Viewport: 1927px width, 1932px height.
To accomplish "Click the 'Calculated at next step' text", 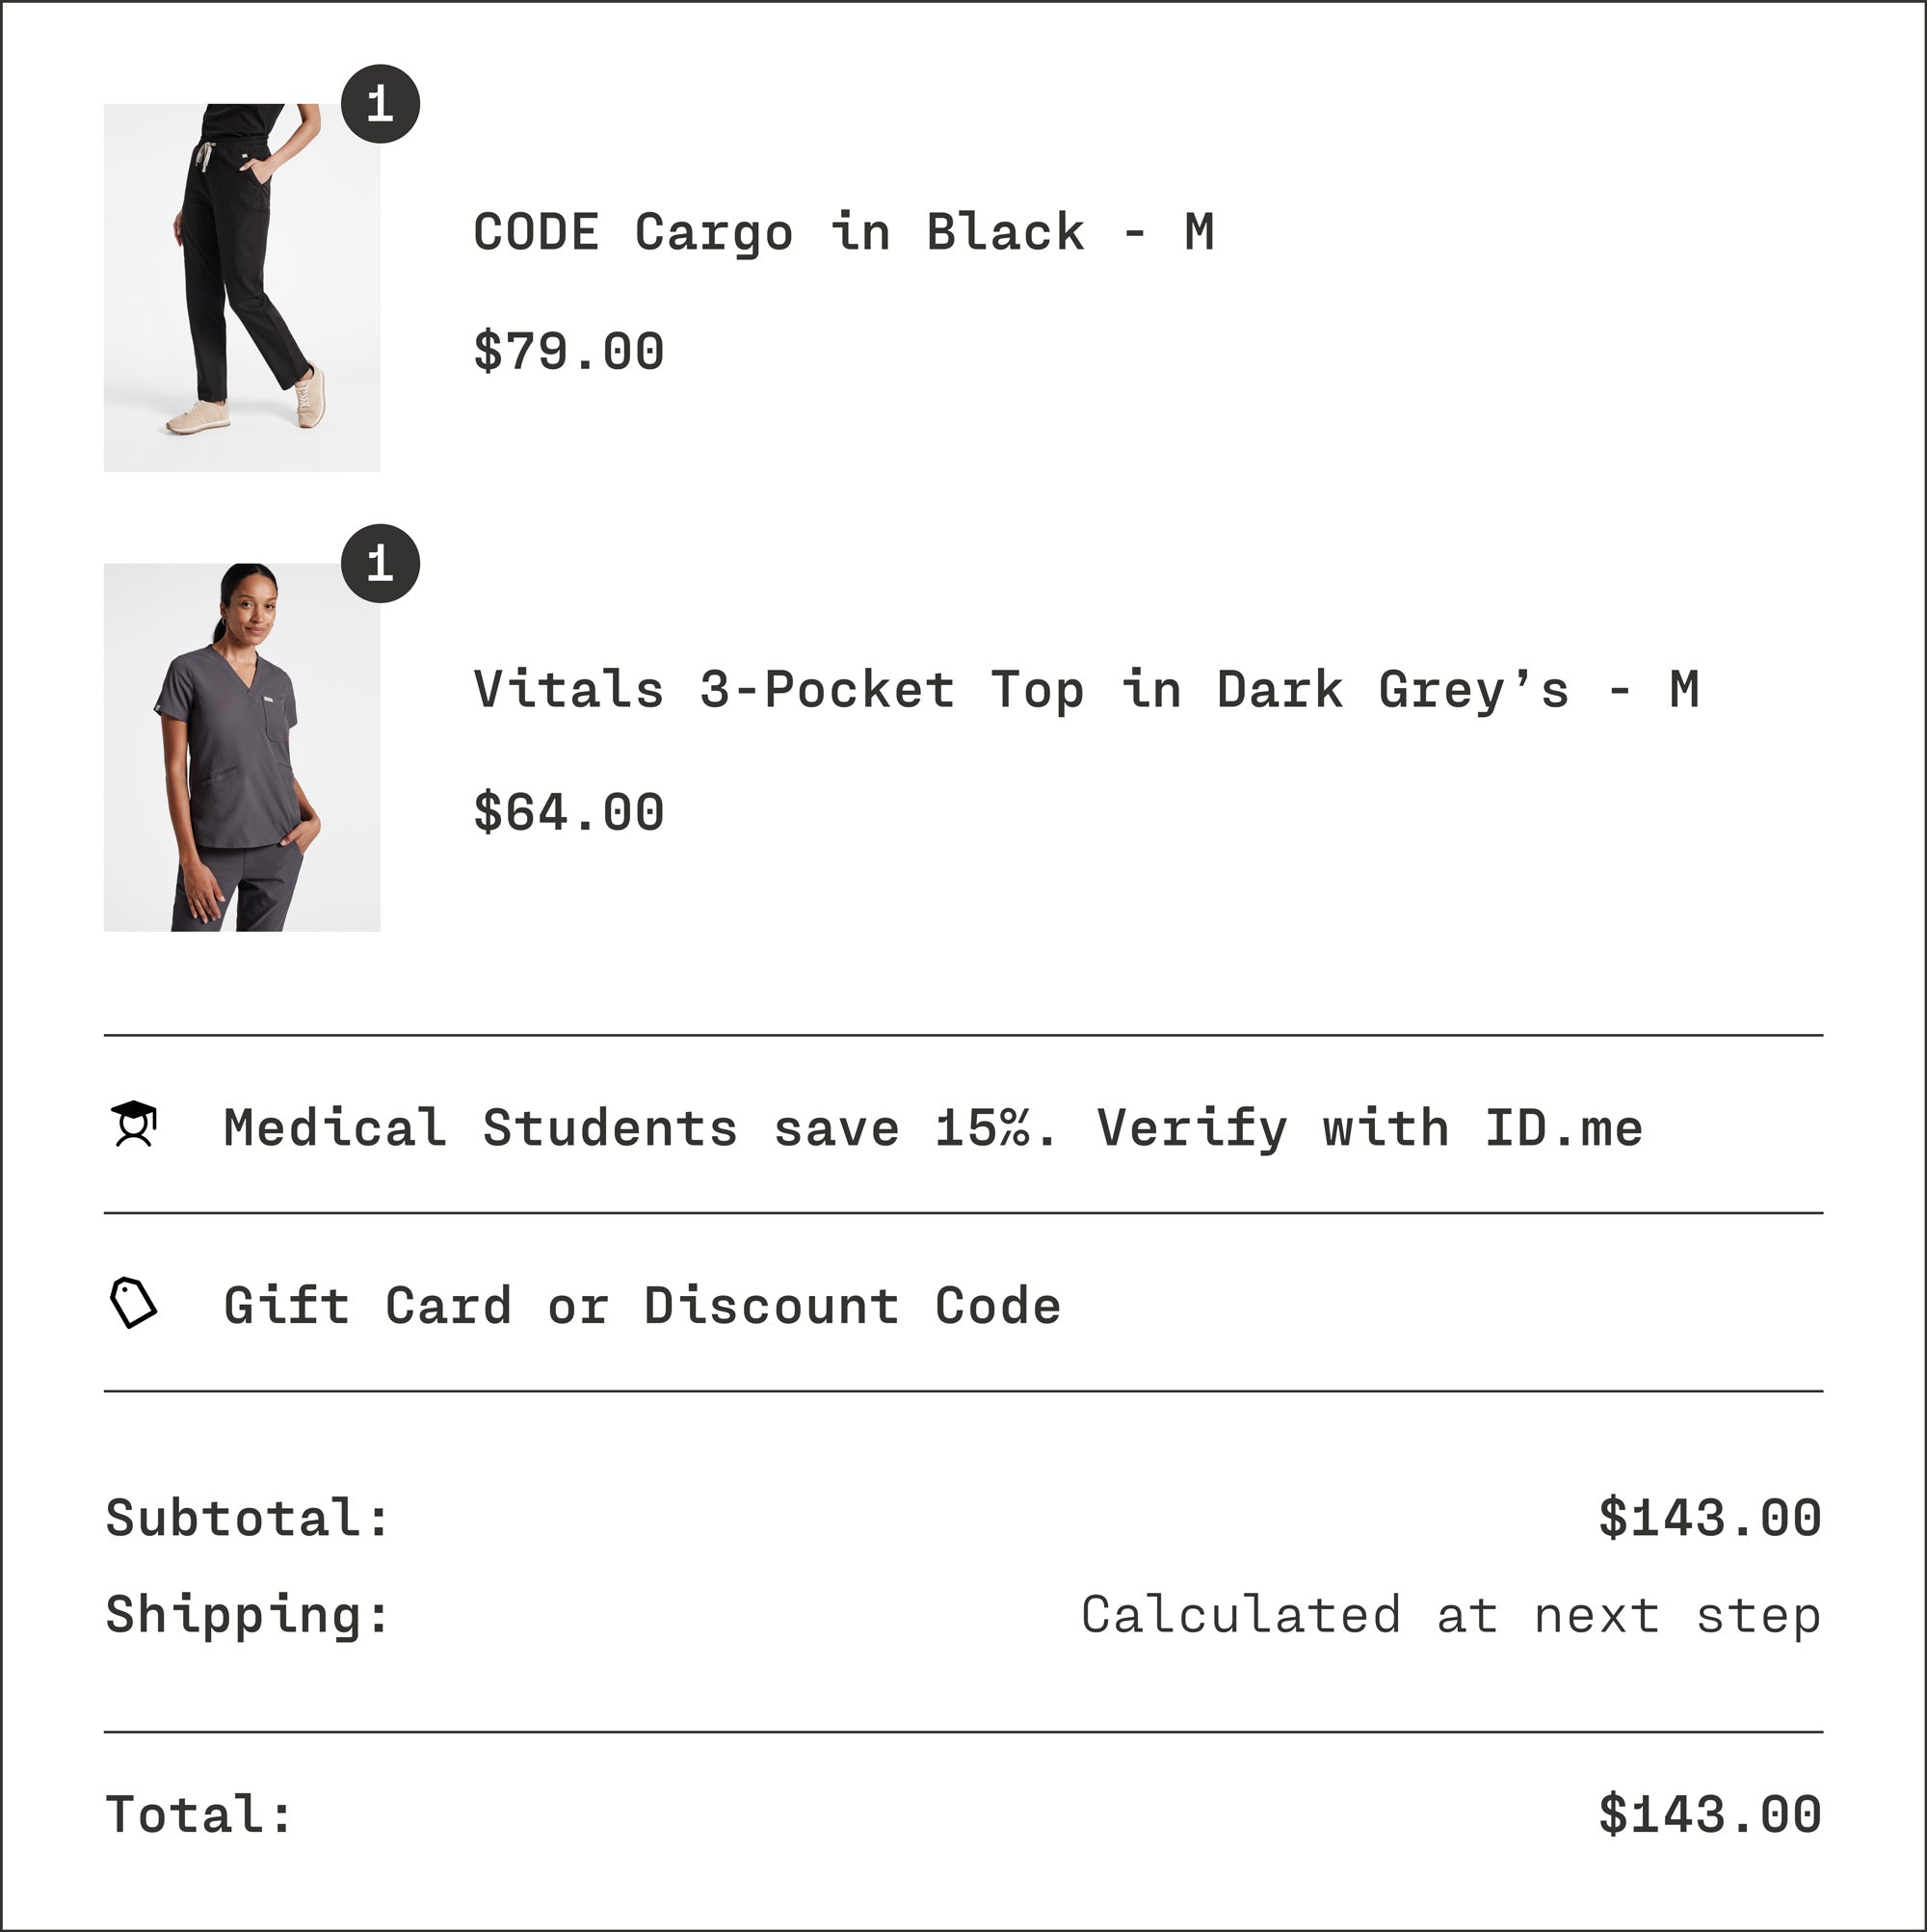I will [x=1450, y=1615].
